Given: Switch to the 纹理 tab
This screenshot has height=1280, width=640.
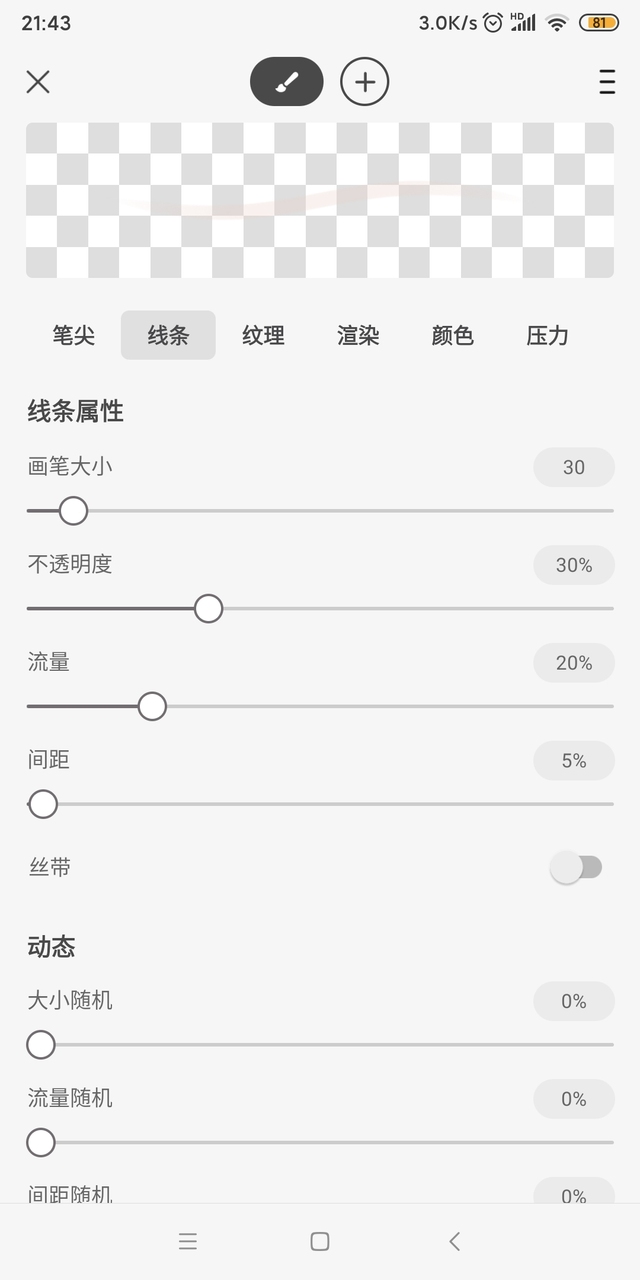Looking at the screenshot, I should click(263, 335).
